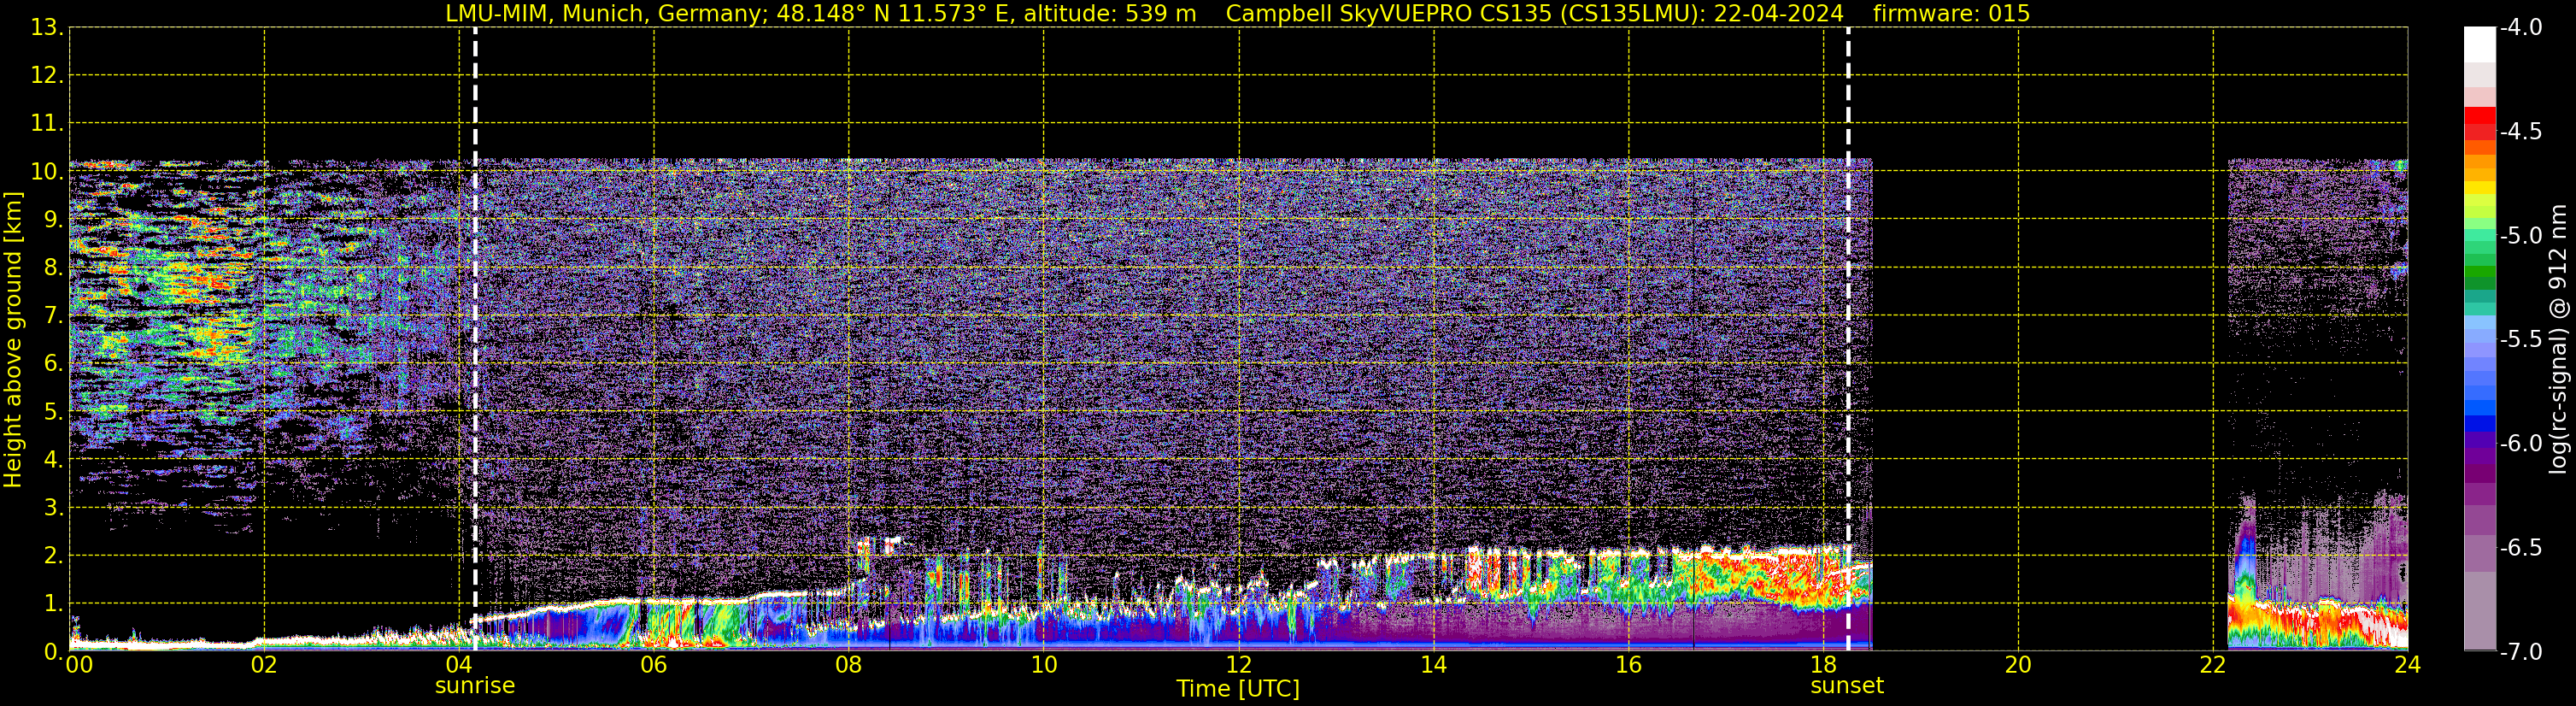The image size is (2576, 706).
Task: Click the time axis tick label '16'
Action: coord(1628,665)
